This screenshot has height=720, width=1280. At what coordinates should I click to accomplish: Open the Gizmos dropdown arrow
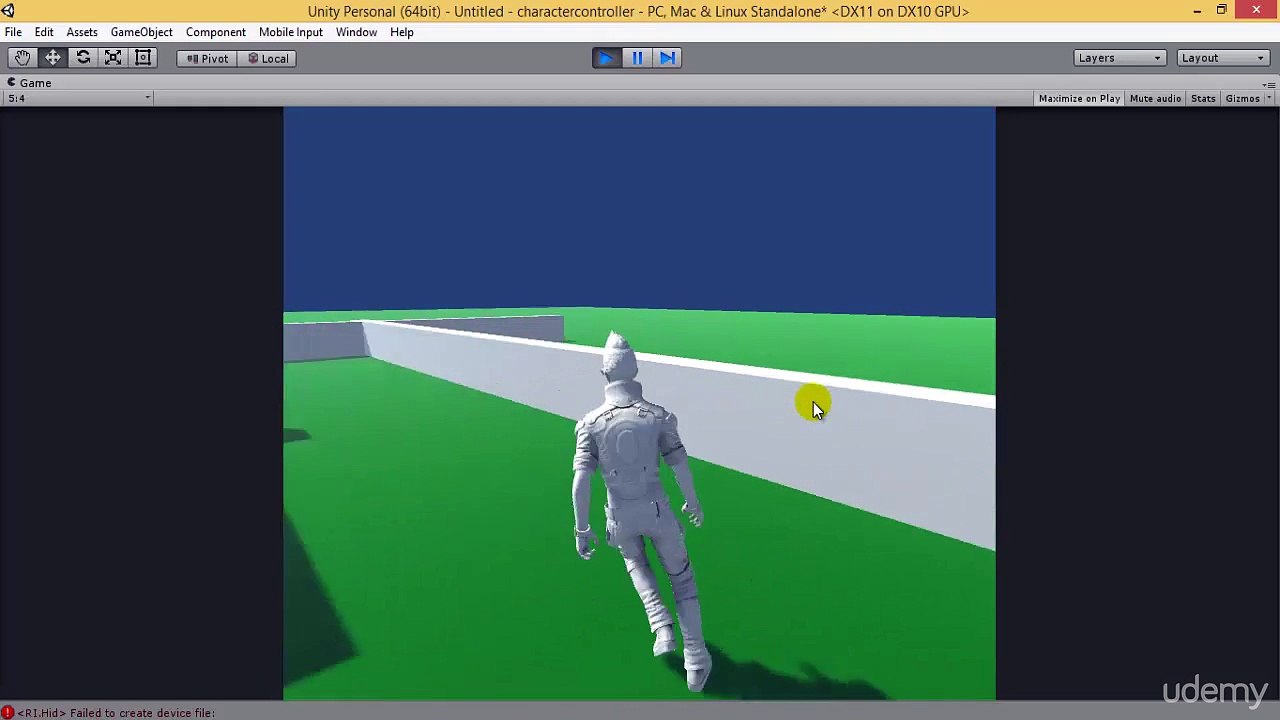pos(1268,98)
